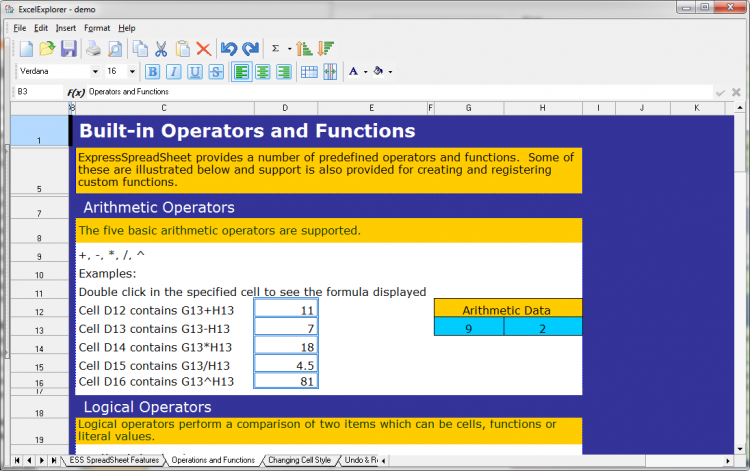The image size is (750, 471).
Task: Expand the AutoSum sigma dropdown arrow
Action: [x=290, y=48]
